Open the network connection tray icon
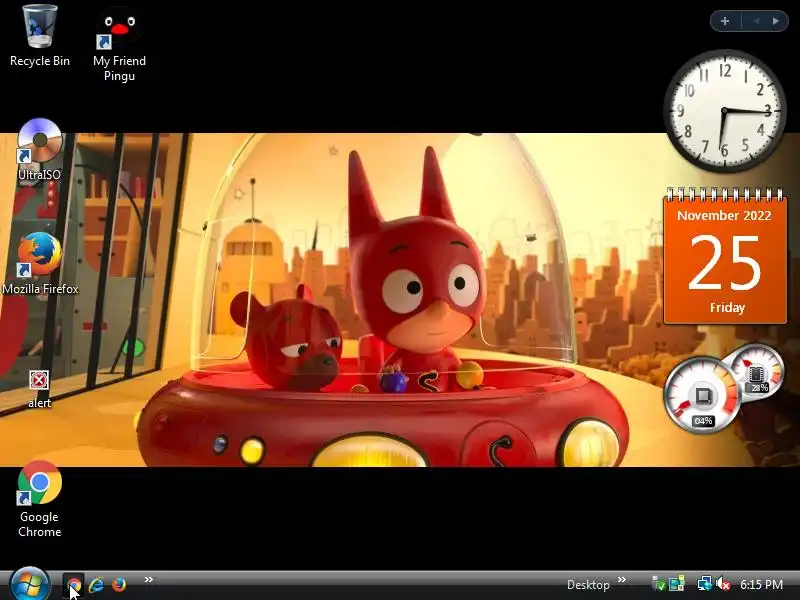The image size is (800, 600). click(705, 584)
